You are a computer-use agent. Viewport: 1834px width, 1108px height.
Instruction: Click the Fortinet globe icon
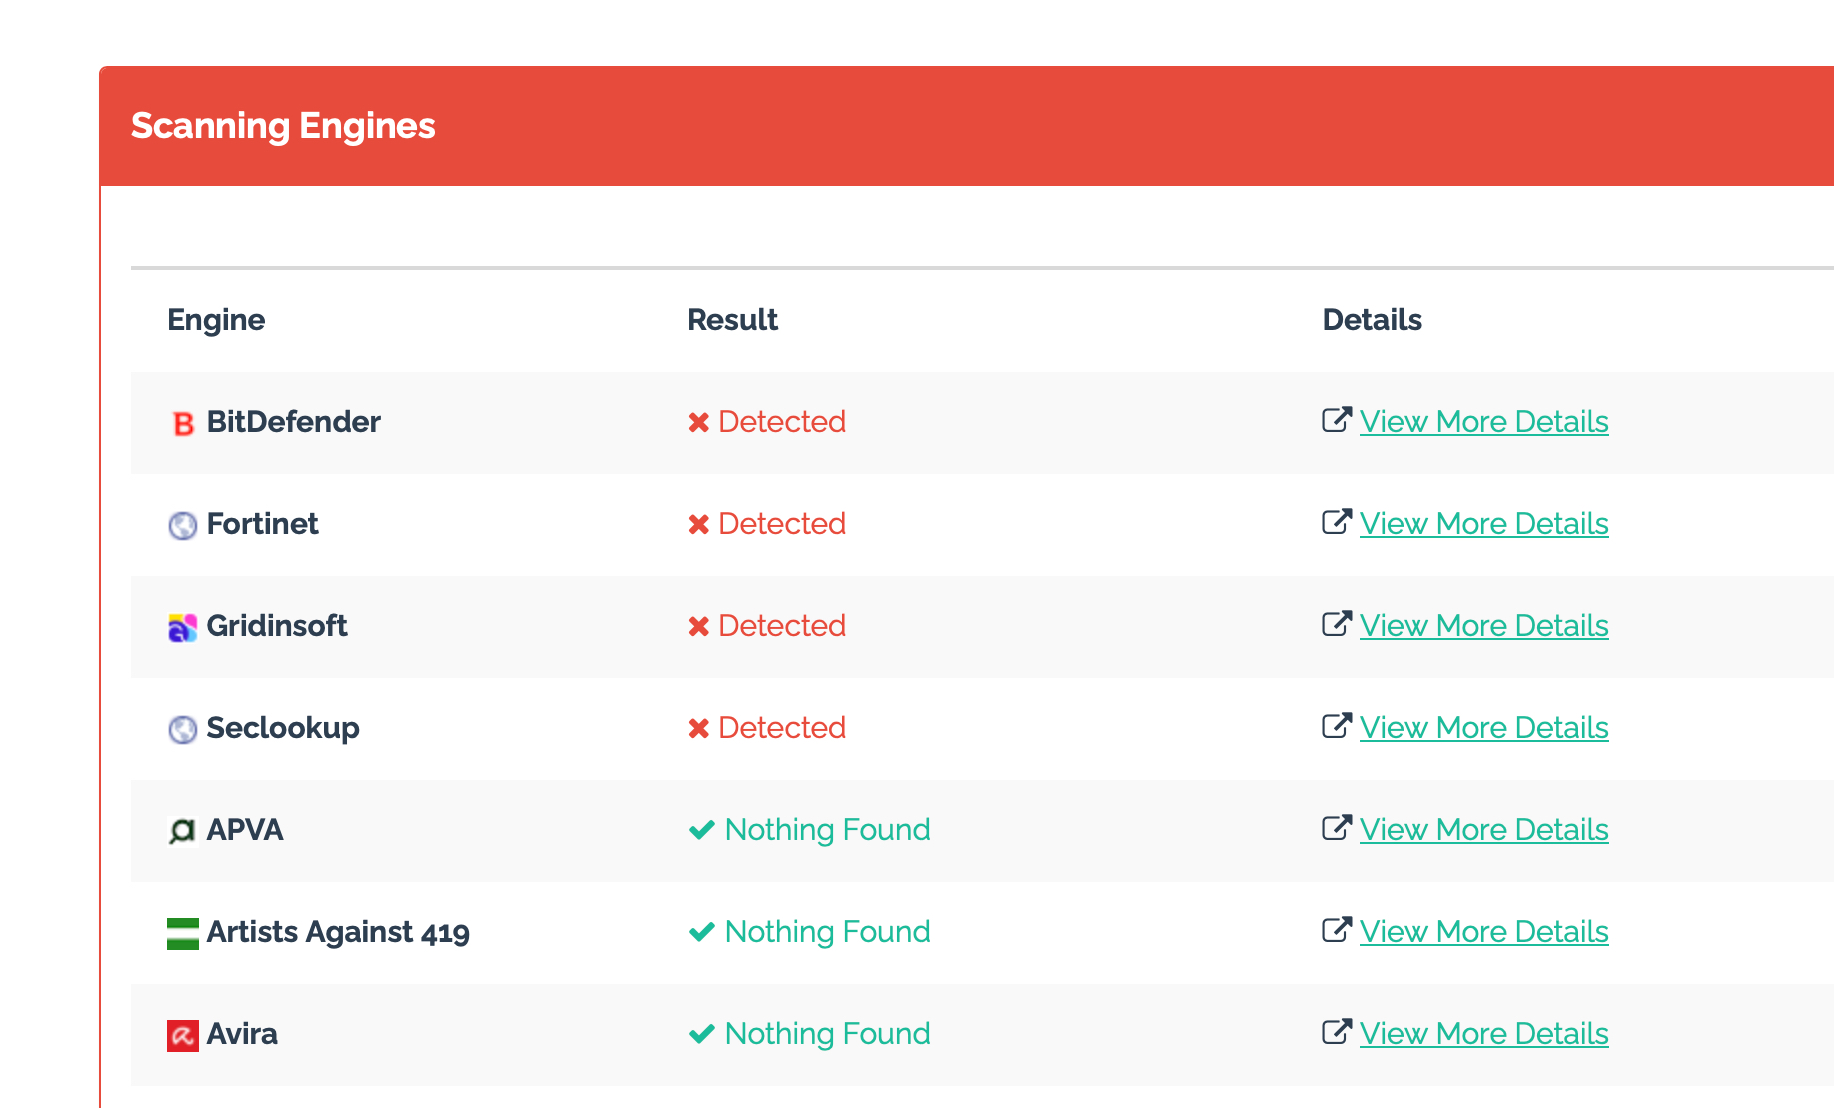(183, 526)
